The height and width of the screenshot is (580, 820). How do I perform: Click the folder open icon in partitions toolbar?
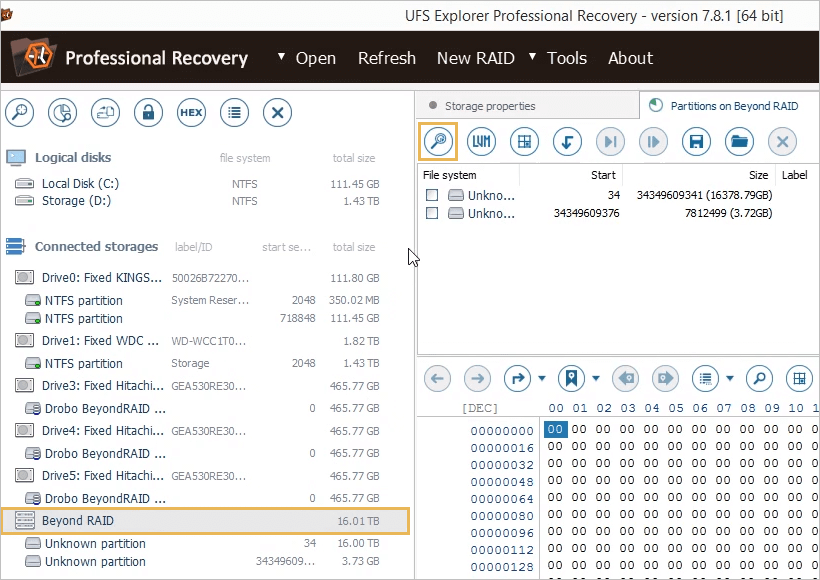(739, 141)
